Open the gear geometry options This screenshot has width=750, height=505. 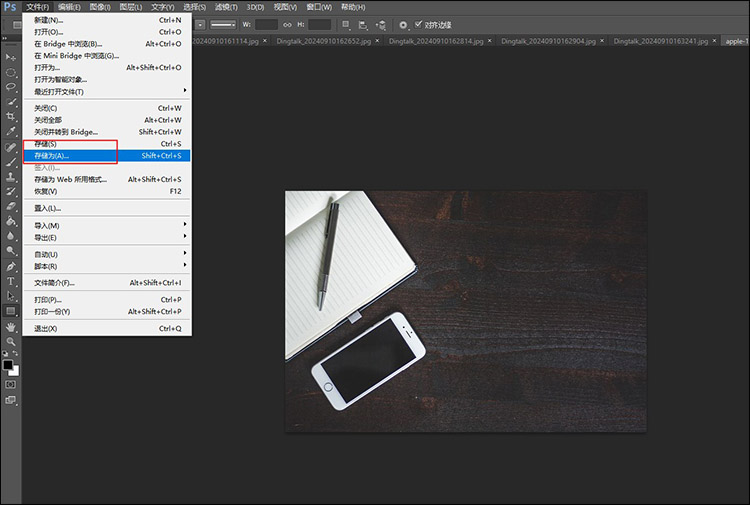click(404, 25)
